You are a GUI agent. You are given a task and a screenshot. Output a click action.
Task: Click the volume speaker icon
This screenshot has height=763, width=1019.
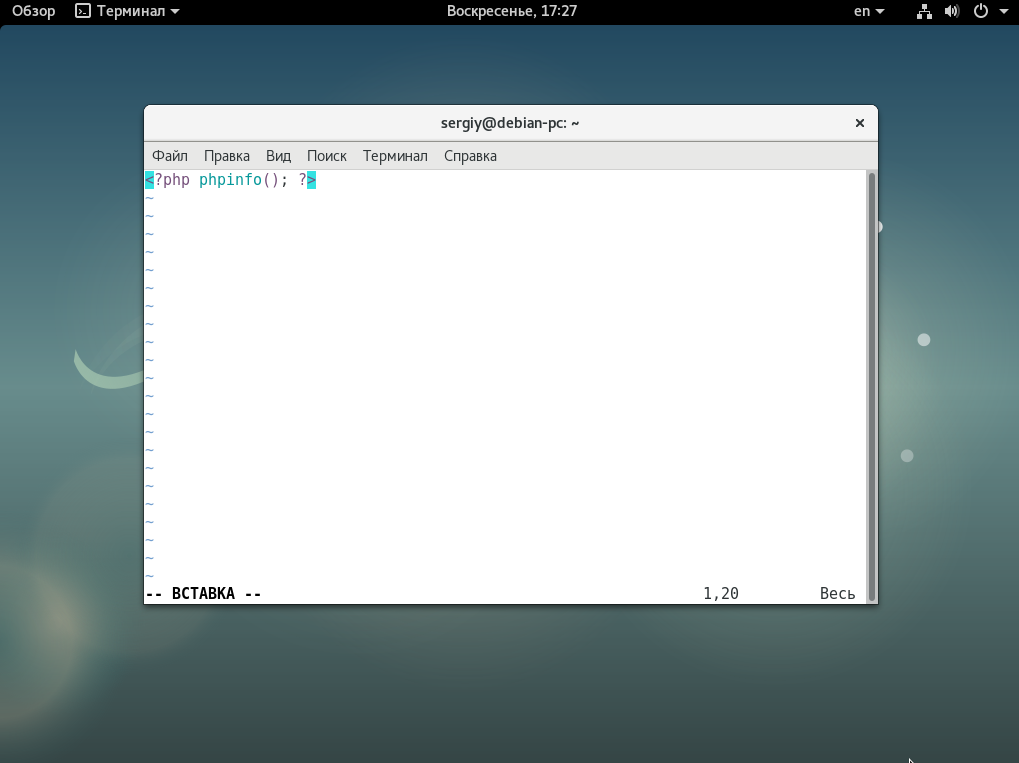(951, 11)
